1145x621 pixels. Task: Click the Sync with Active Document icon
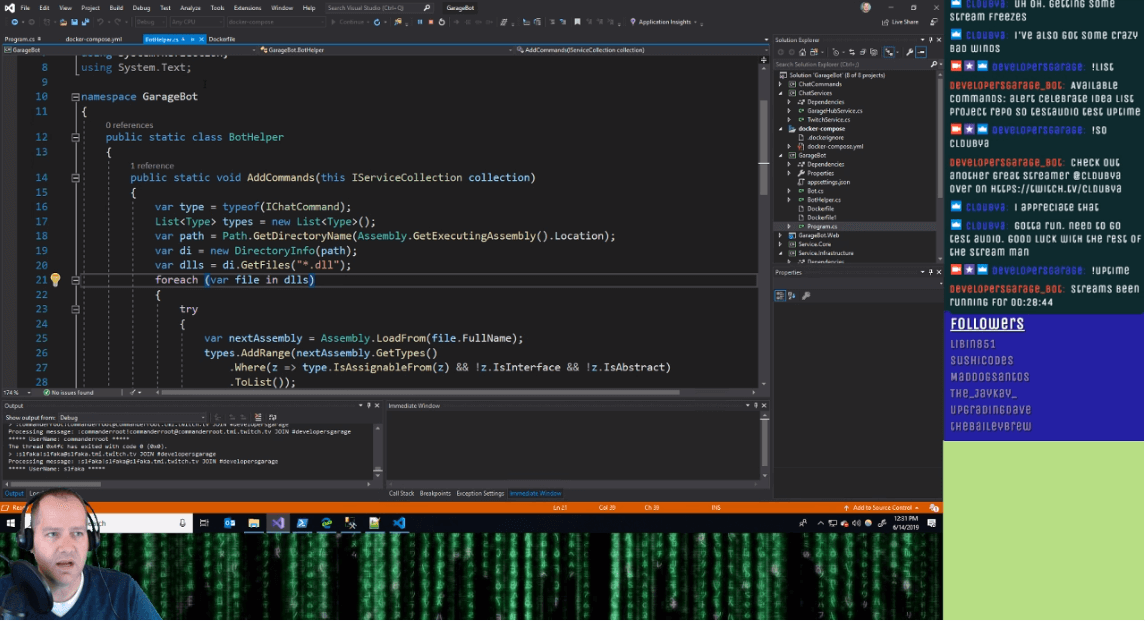pyautogui.click(x=852, y=52)
